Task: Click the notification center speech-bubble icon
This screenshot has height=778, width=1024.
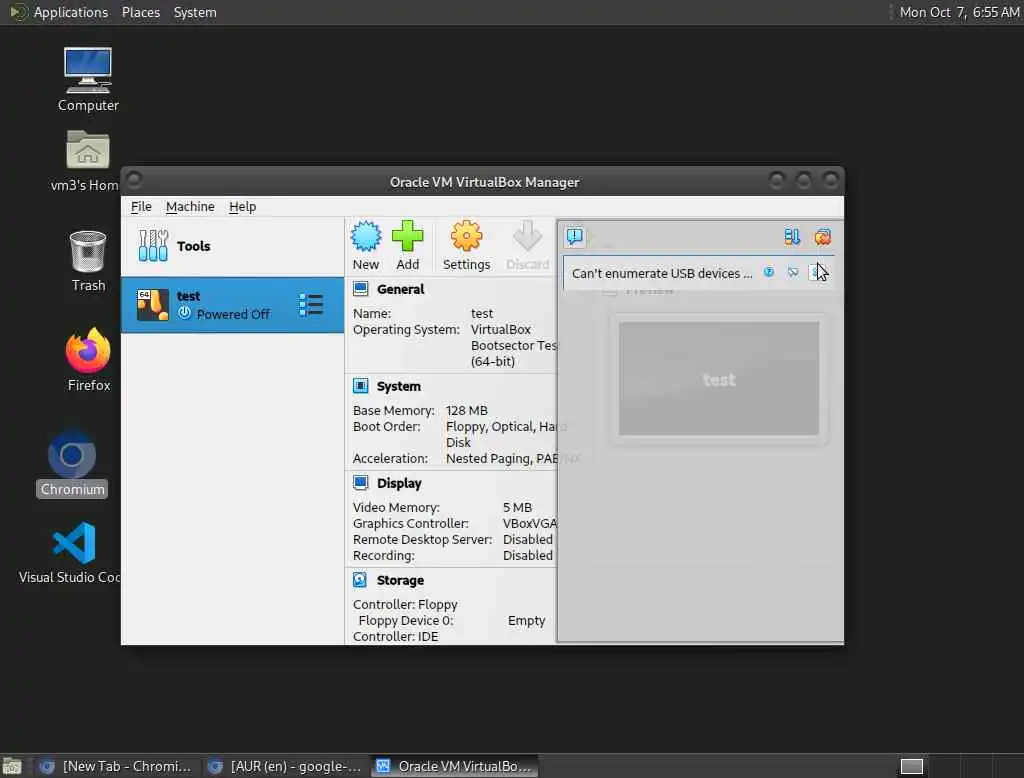Action: [575, 236]
